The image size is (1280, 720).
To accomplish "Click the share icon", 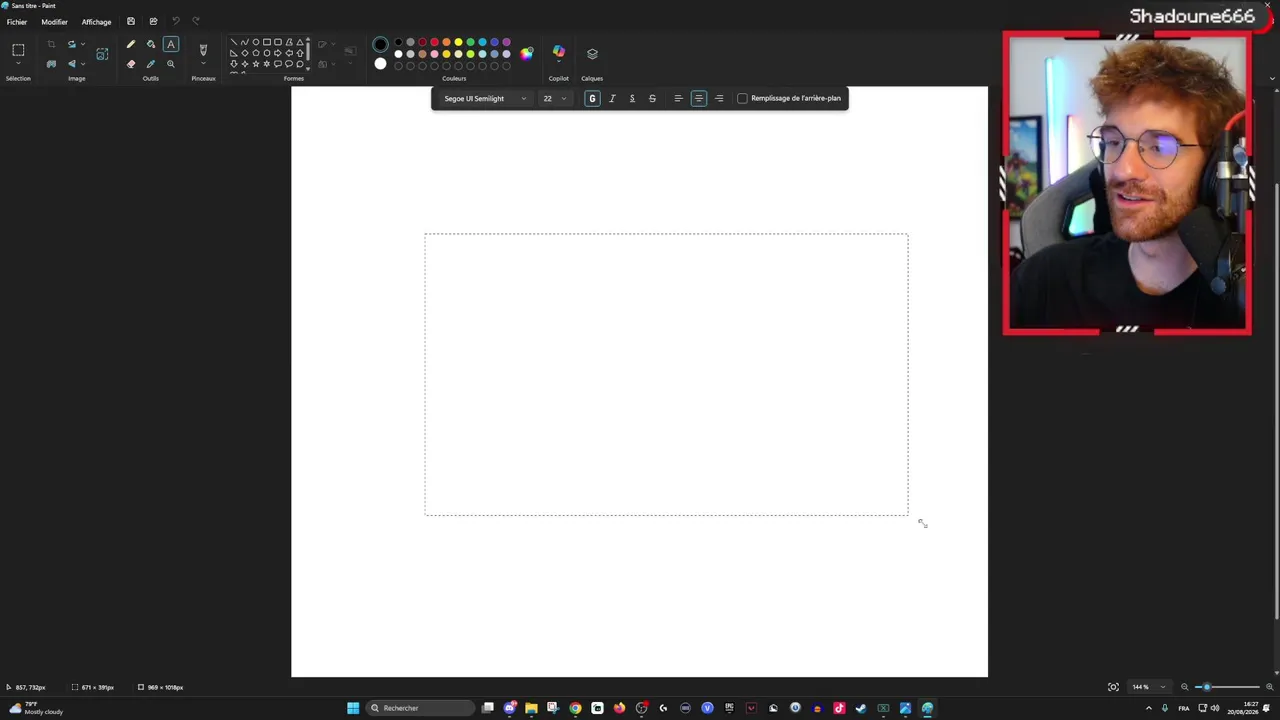I will click(x=153, y=21).
